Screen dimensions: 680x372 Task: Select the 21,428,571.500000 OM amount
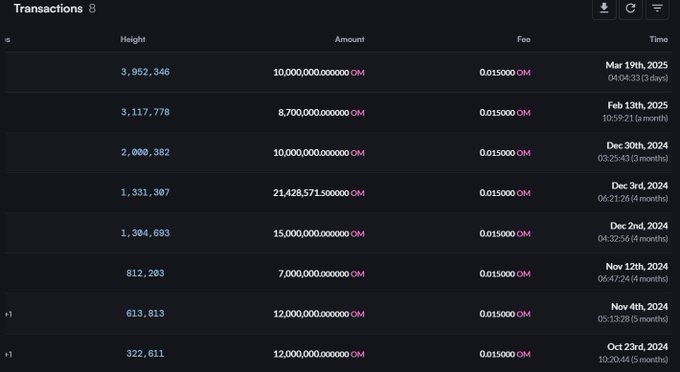coord(319,193)
